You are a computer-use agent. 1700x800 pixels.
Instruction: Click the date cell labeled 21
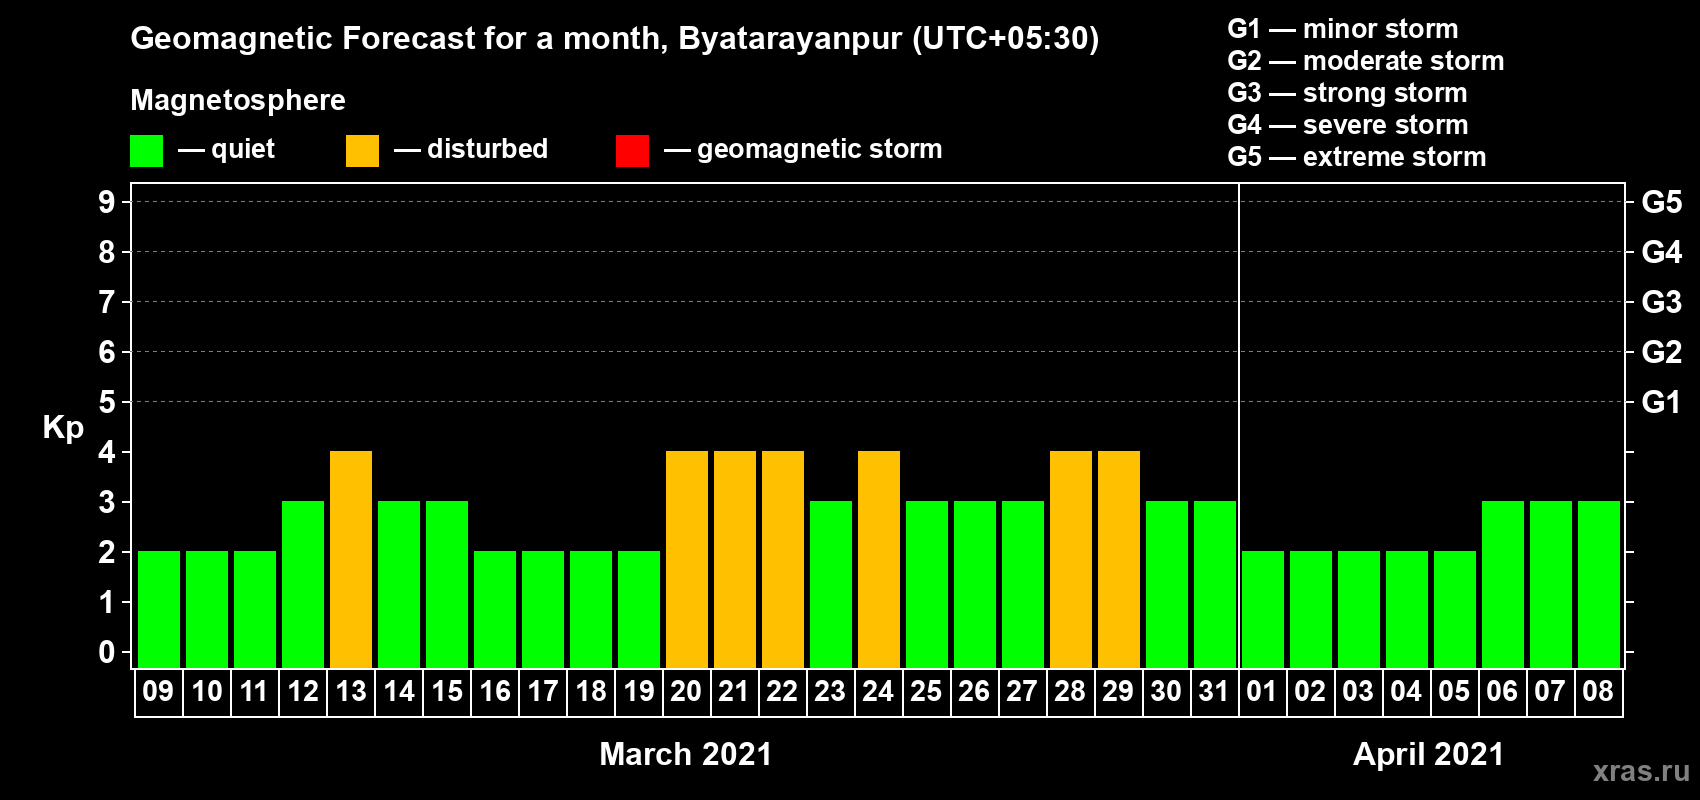click(735, 692)
